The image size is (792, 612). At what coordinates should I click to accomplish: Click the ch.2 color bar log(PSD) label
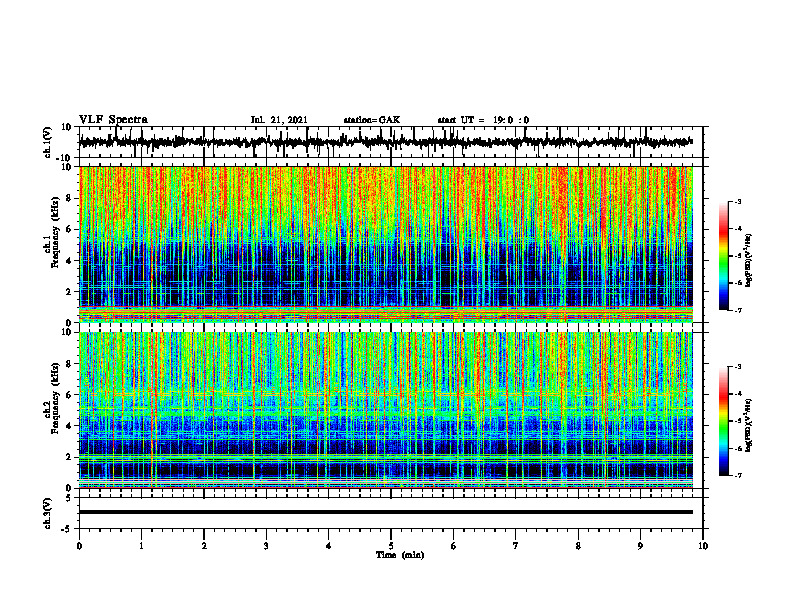click(749, 425)
